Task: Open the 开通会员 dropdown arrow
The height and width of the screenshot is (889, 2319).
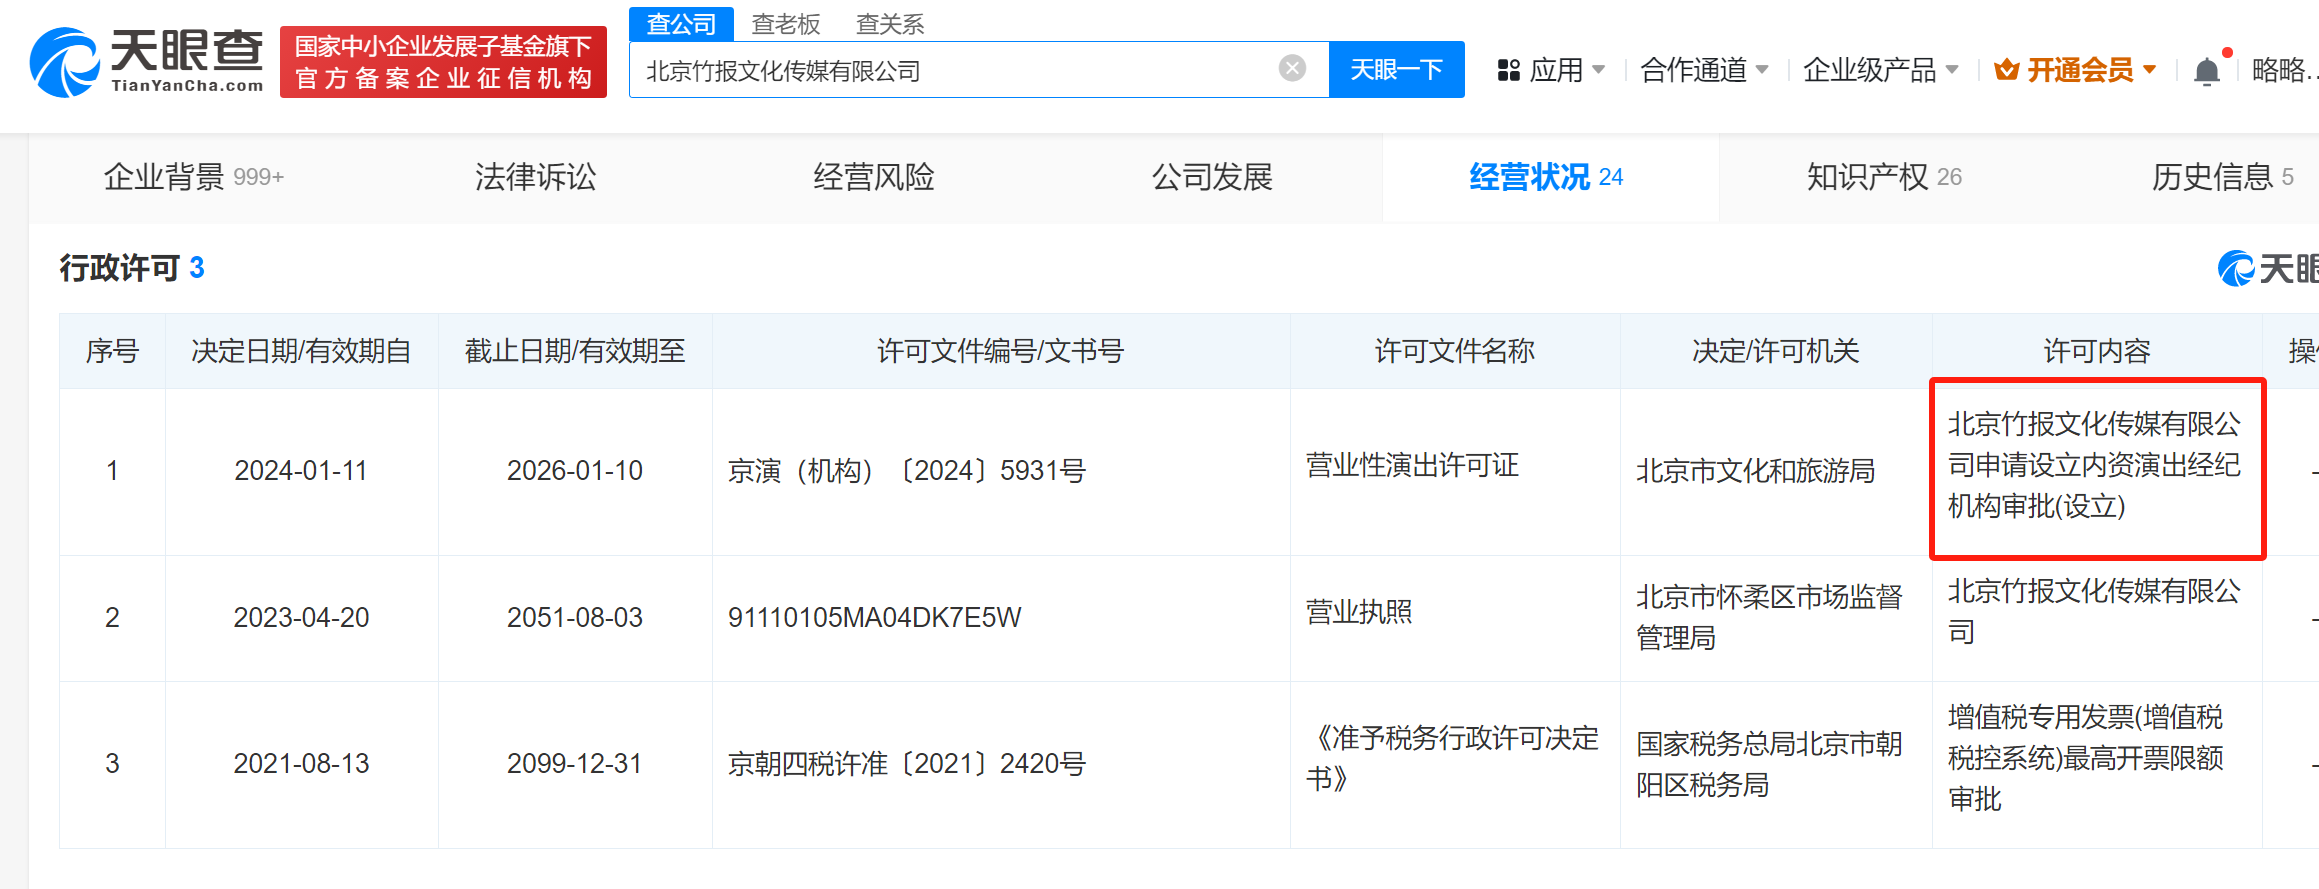Action: click(2149, 70)
